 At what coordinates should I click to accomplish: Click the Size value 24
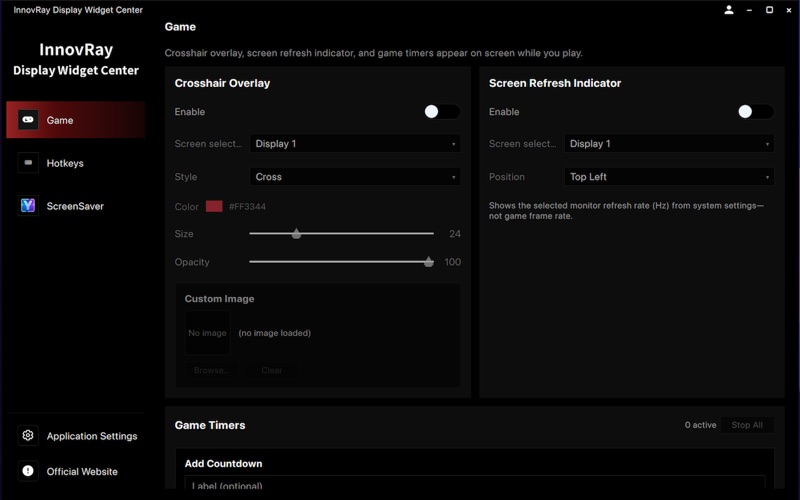pyautogui.click(x=455, y=234)
